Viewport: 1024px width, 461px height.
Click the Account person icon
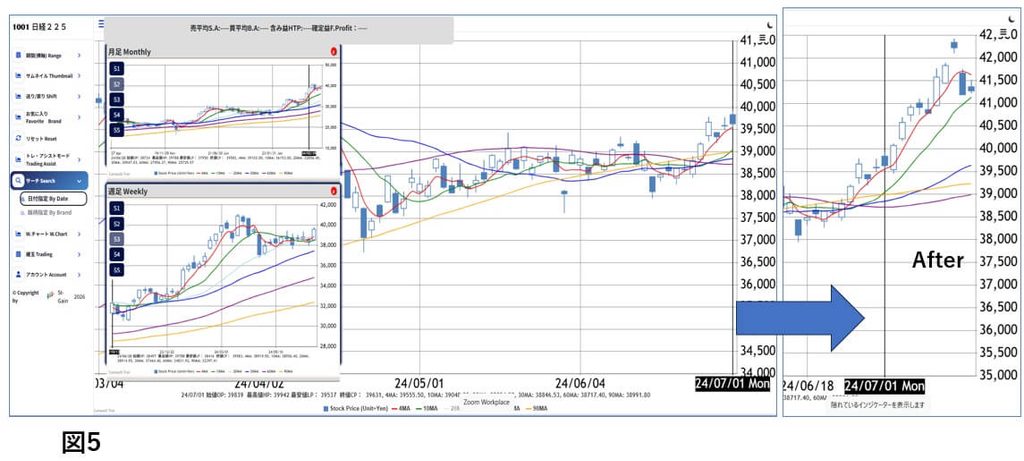18,275
